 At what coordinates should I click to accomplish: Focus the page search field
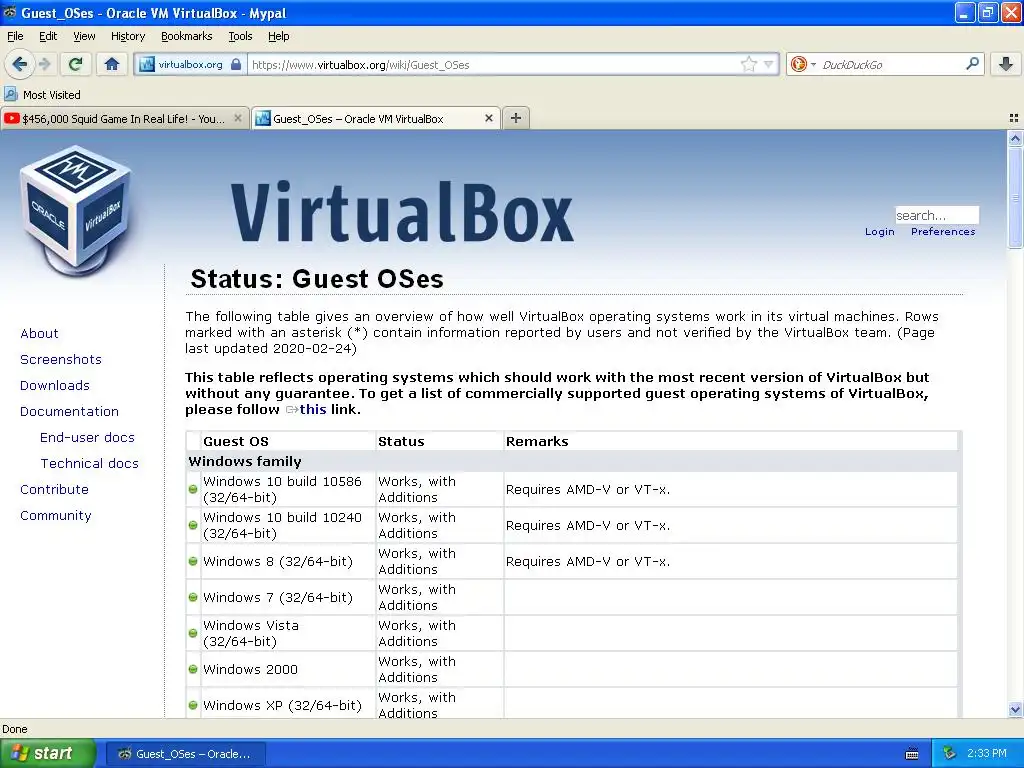[x=936, y=215]
